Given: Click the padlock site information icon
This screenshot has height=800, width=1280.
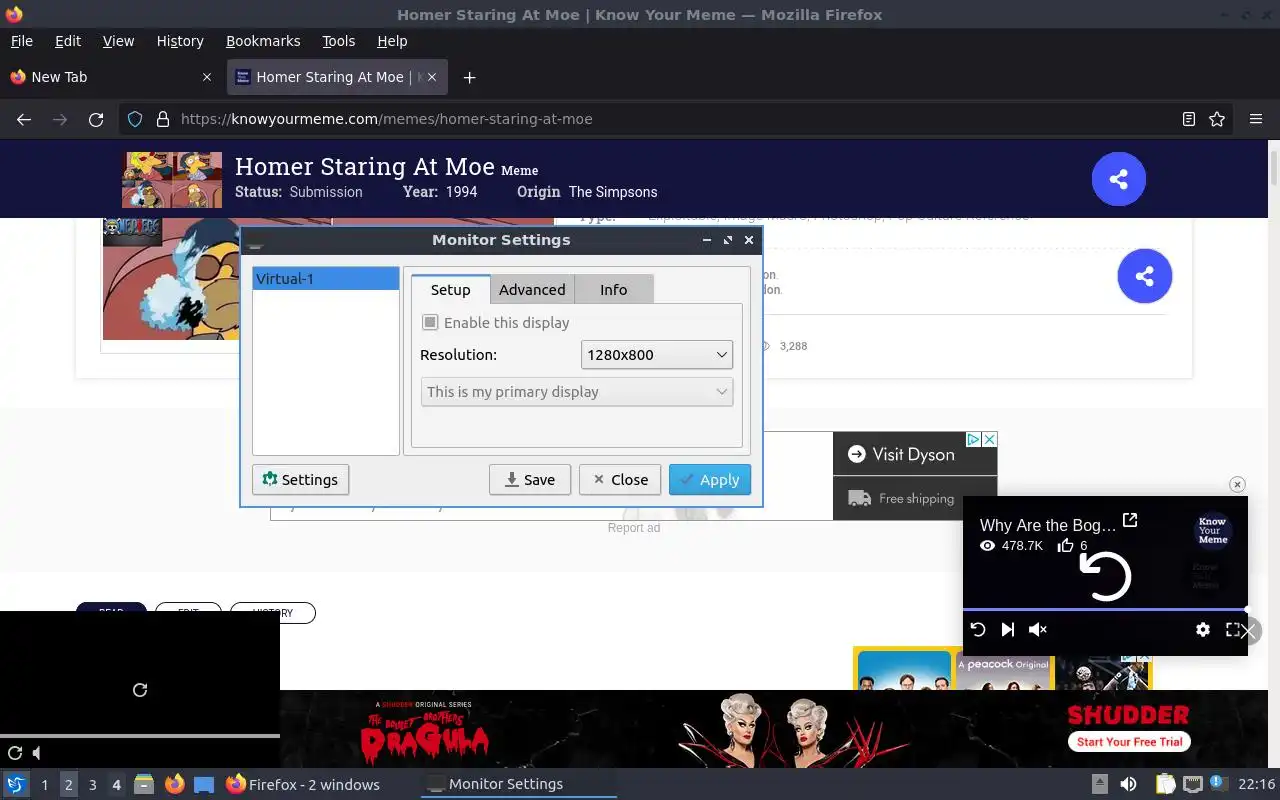Looking at the screenshot, I should (x=162, y=119).
